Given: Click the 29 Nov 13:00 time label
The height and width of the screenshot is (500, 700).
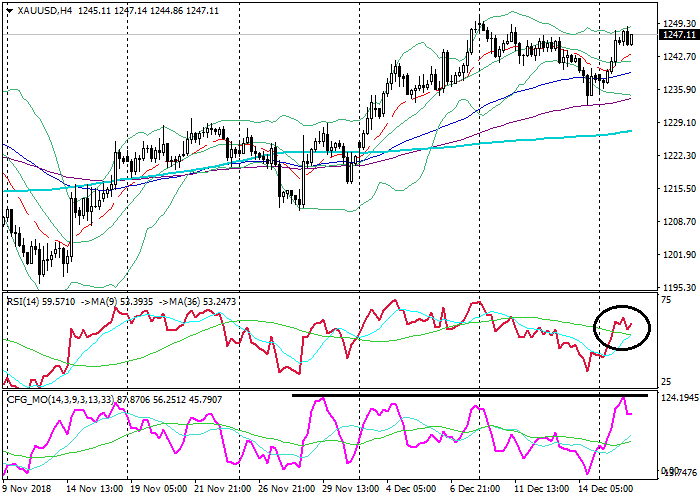Looking at the screenshot, I should [x=349, y=491].
